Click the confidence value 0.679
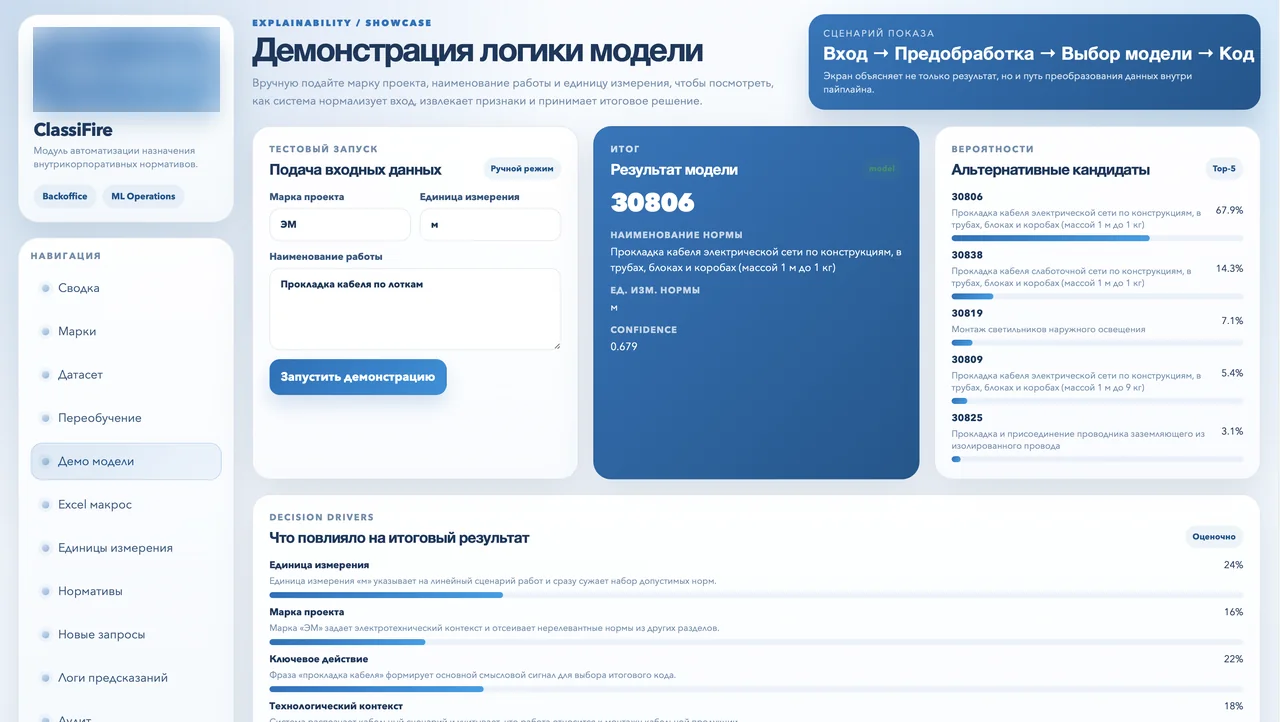The height and width of the screenshot is (722, 1280). click(x=624, y=347)
